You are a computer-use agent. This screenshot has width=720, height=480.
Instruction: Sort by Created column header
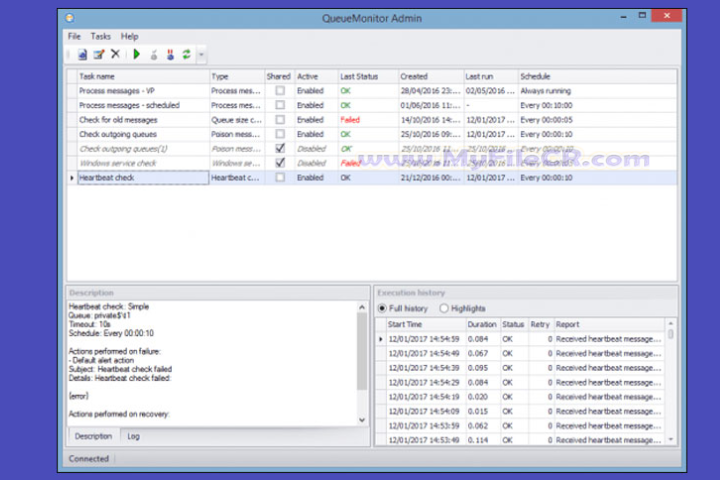[431, 76]
